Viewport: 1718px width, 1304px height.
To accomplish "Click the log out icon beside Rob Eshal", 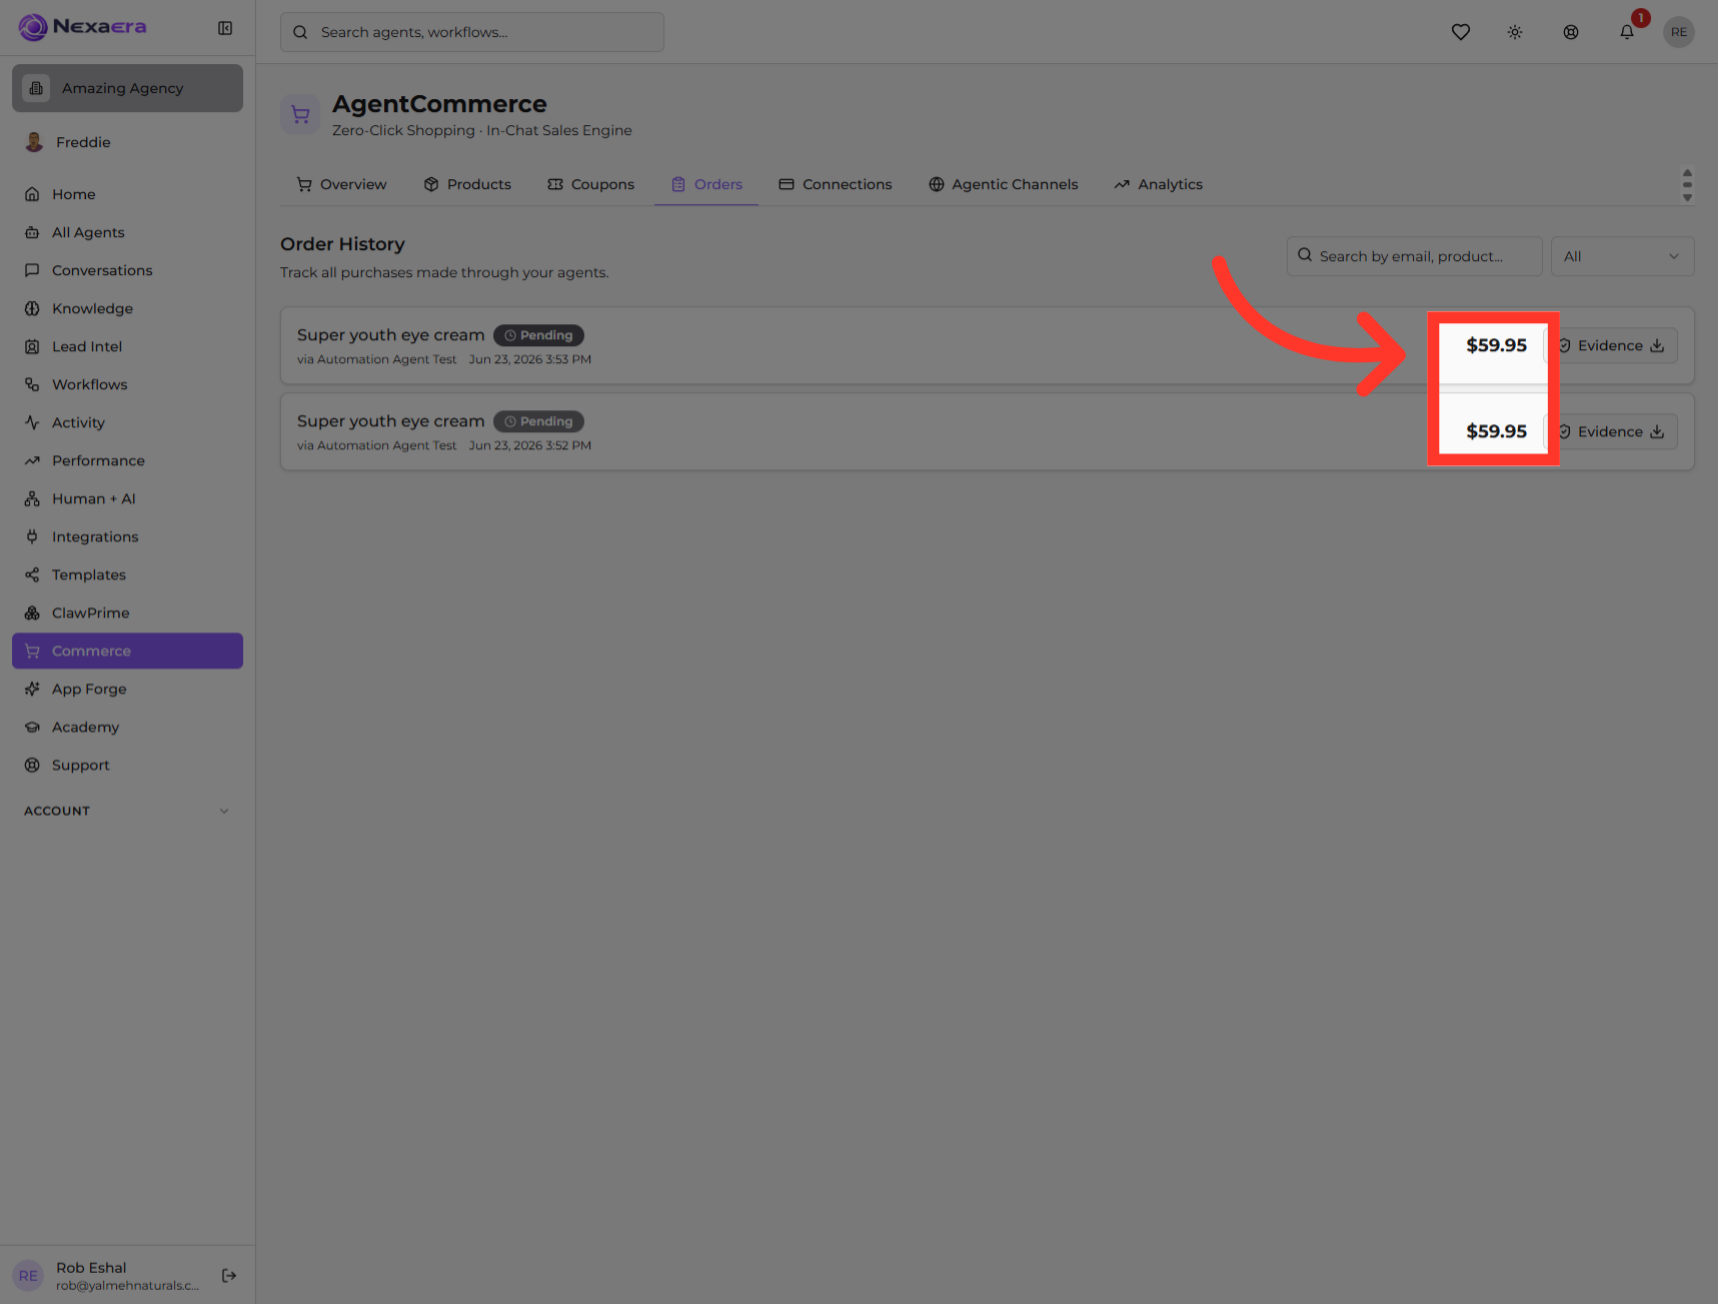I will pos(229,1275).
